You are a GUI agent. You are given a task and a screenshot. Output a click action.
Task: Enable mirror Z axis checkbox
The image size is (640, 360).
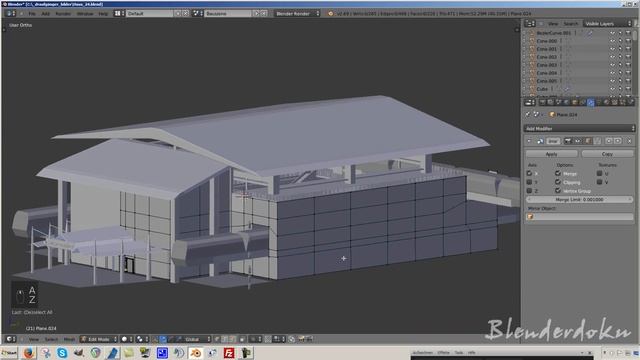[529, 191]
